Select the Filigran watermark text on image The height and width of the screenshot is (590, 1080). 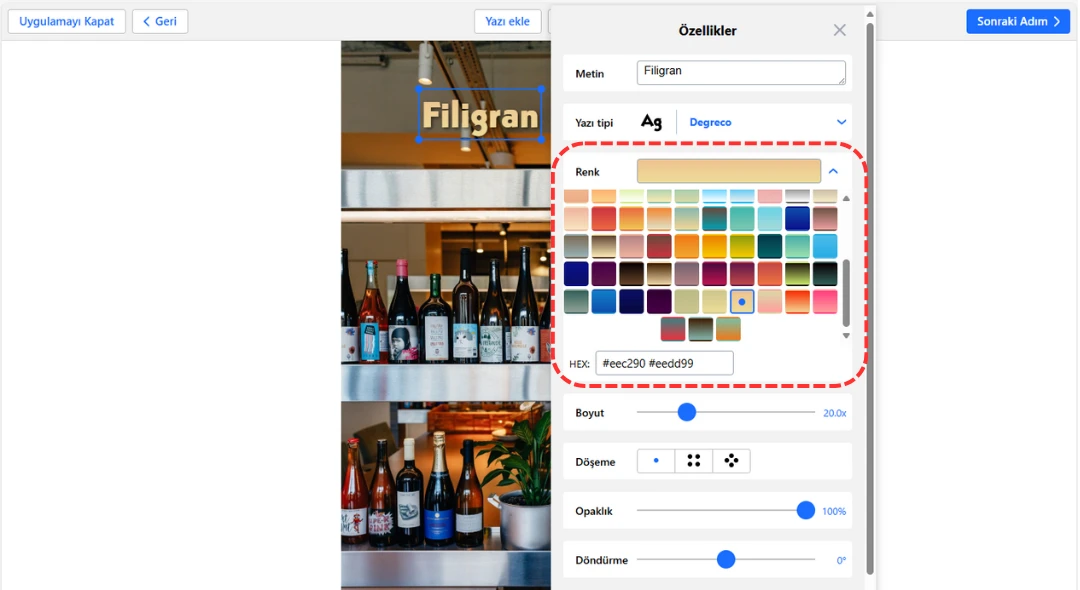[x=480, y=116]
